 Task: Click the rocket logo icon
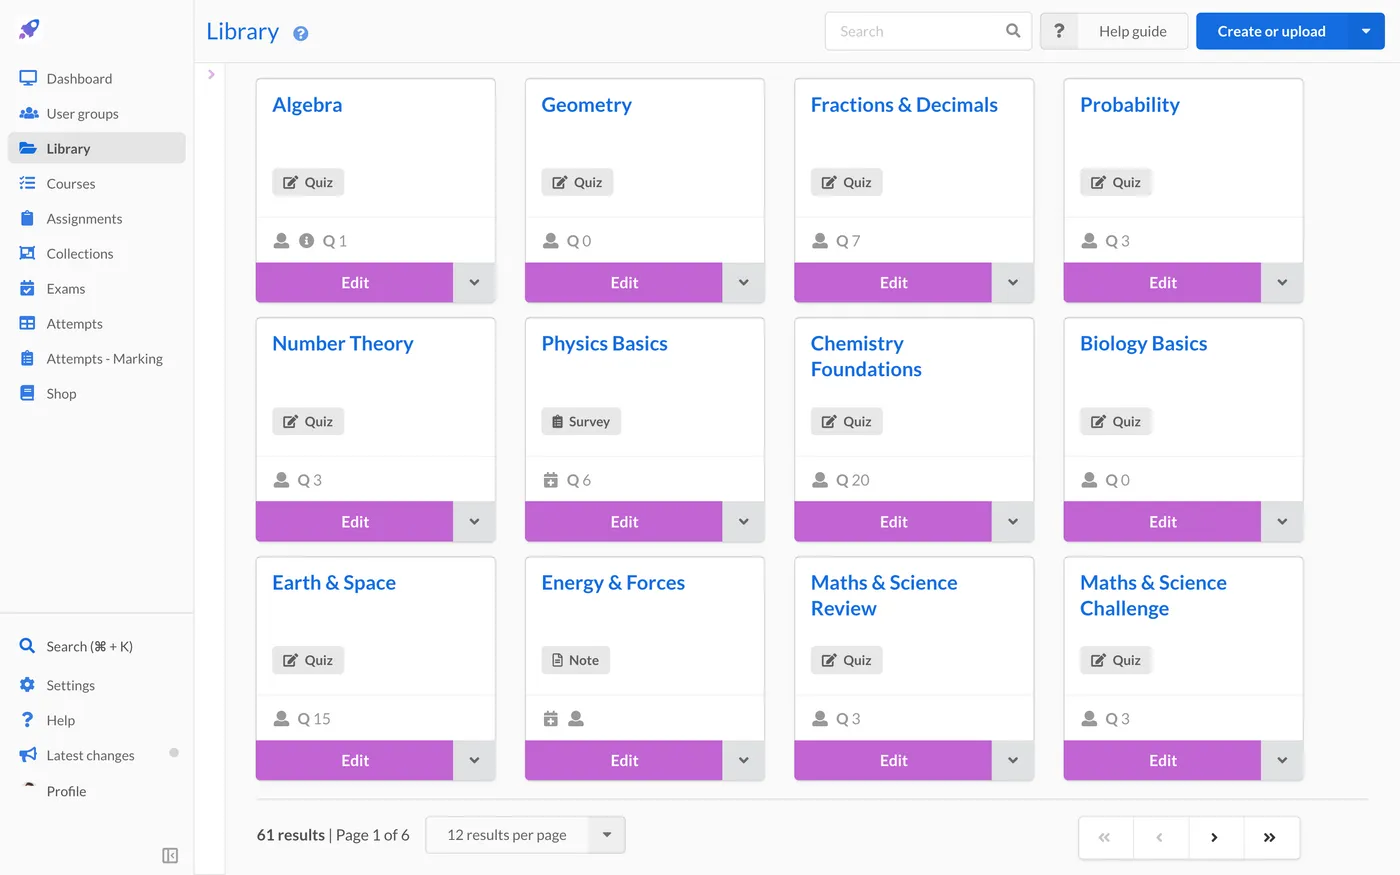pyautogui.click(x=29, y=29)
